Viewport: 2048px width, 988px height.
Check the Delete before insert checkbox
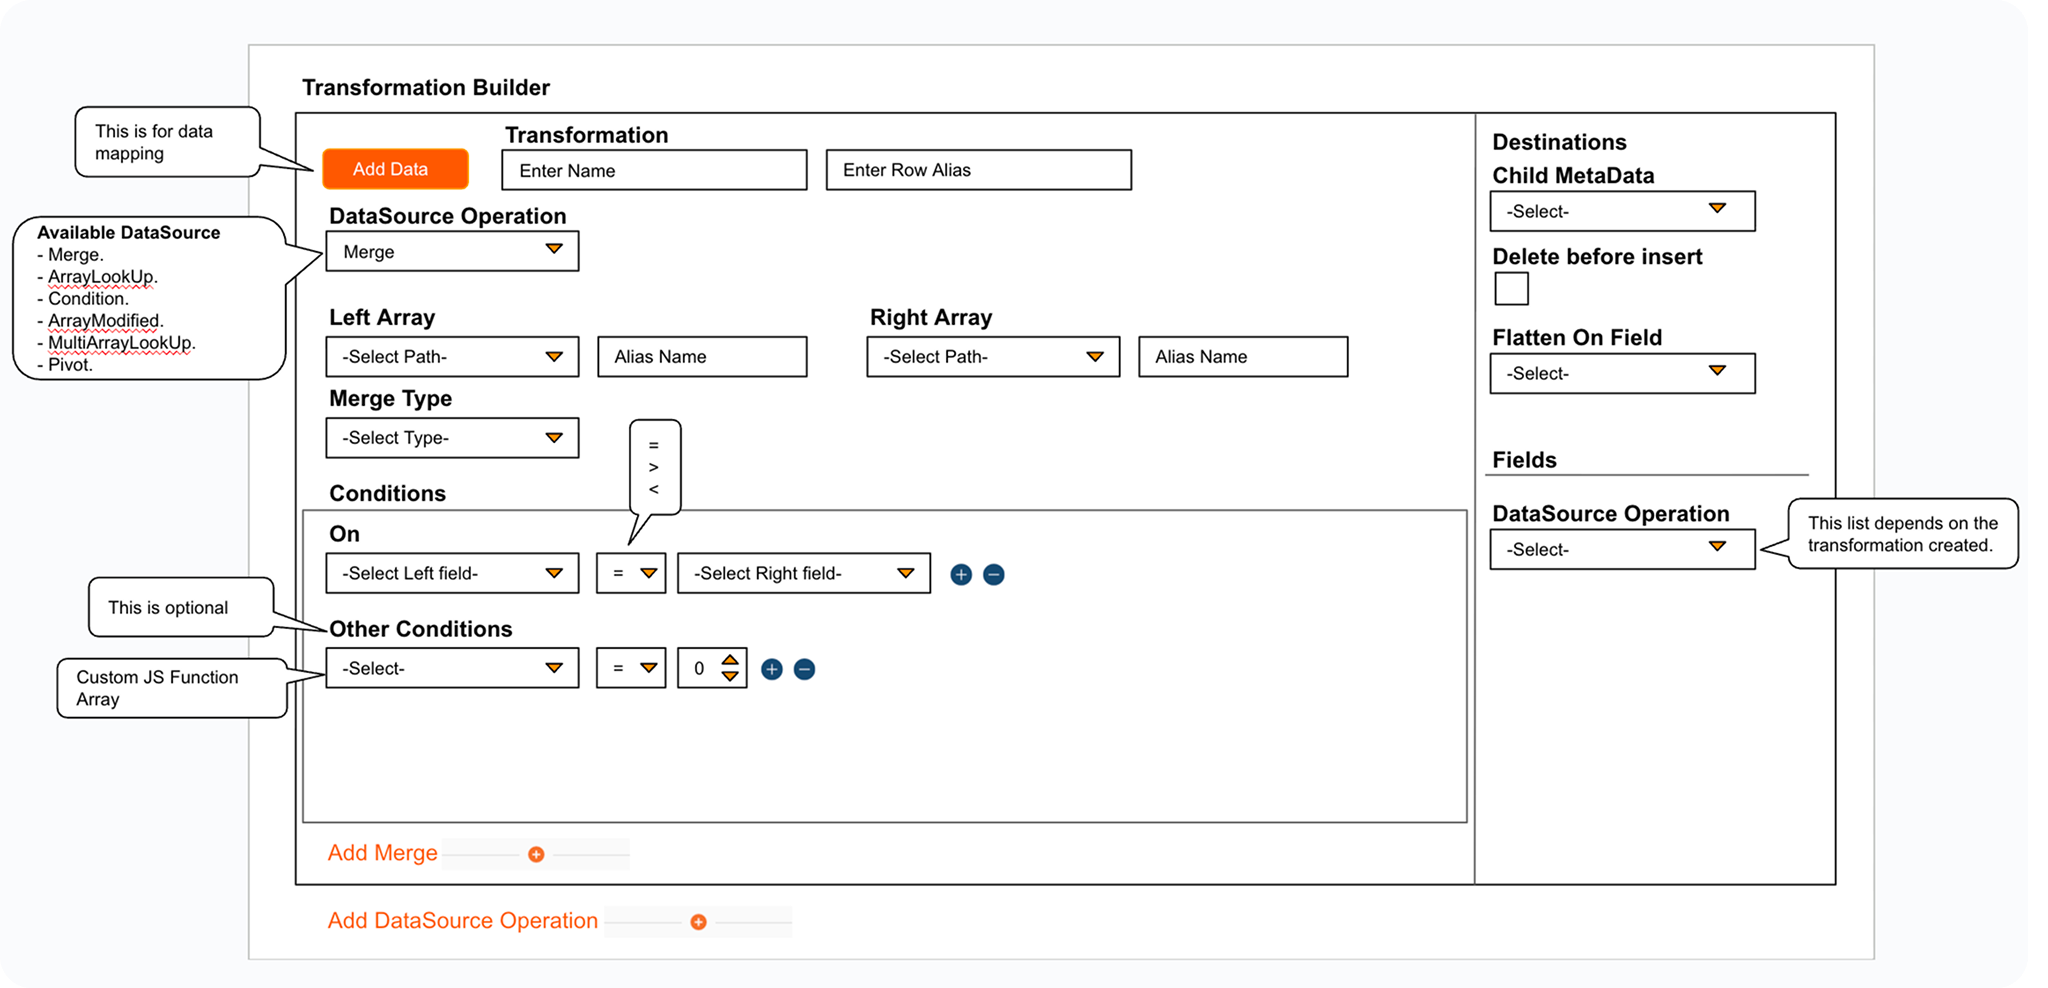pos(1511,289)
